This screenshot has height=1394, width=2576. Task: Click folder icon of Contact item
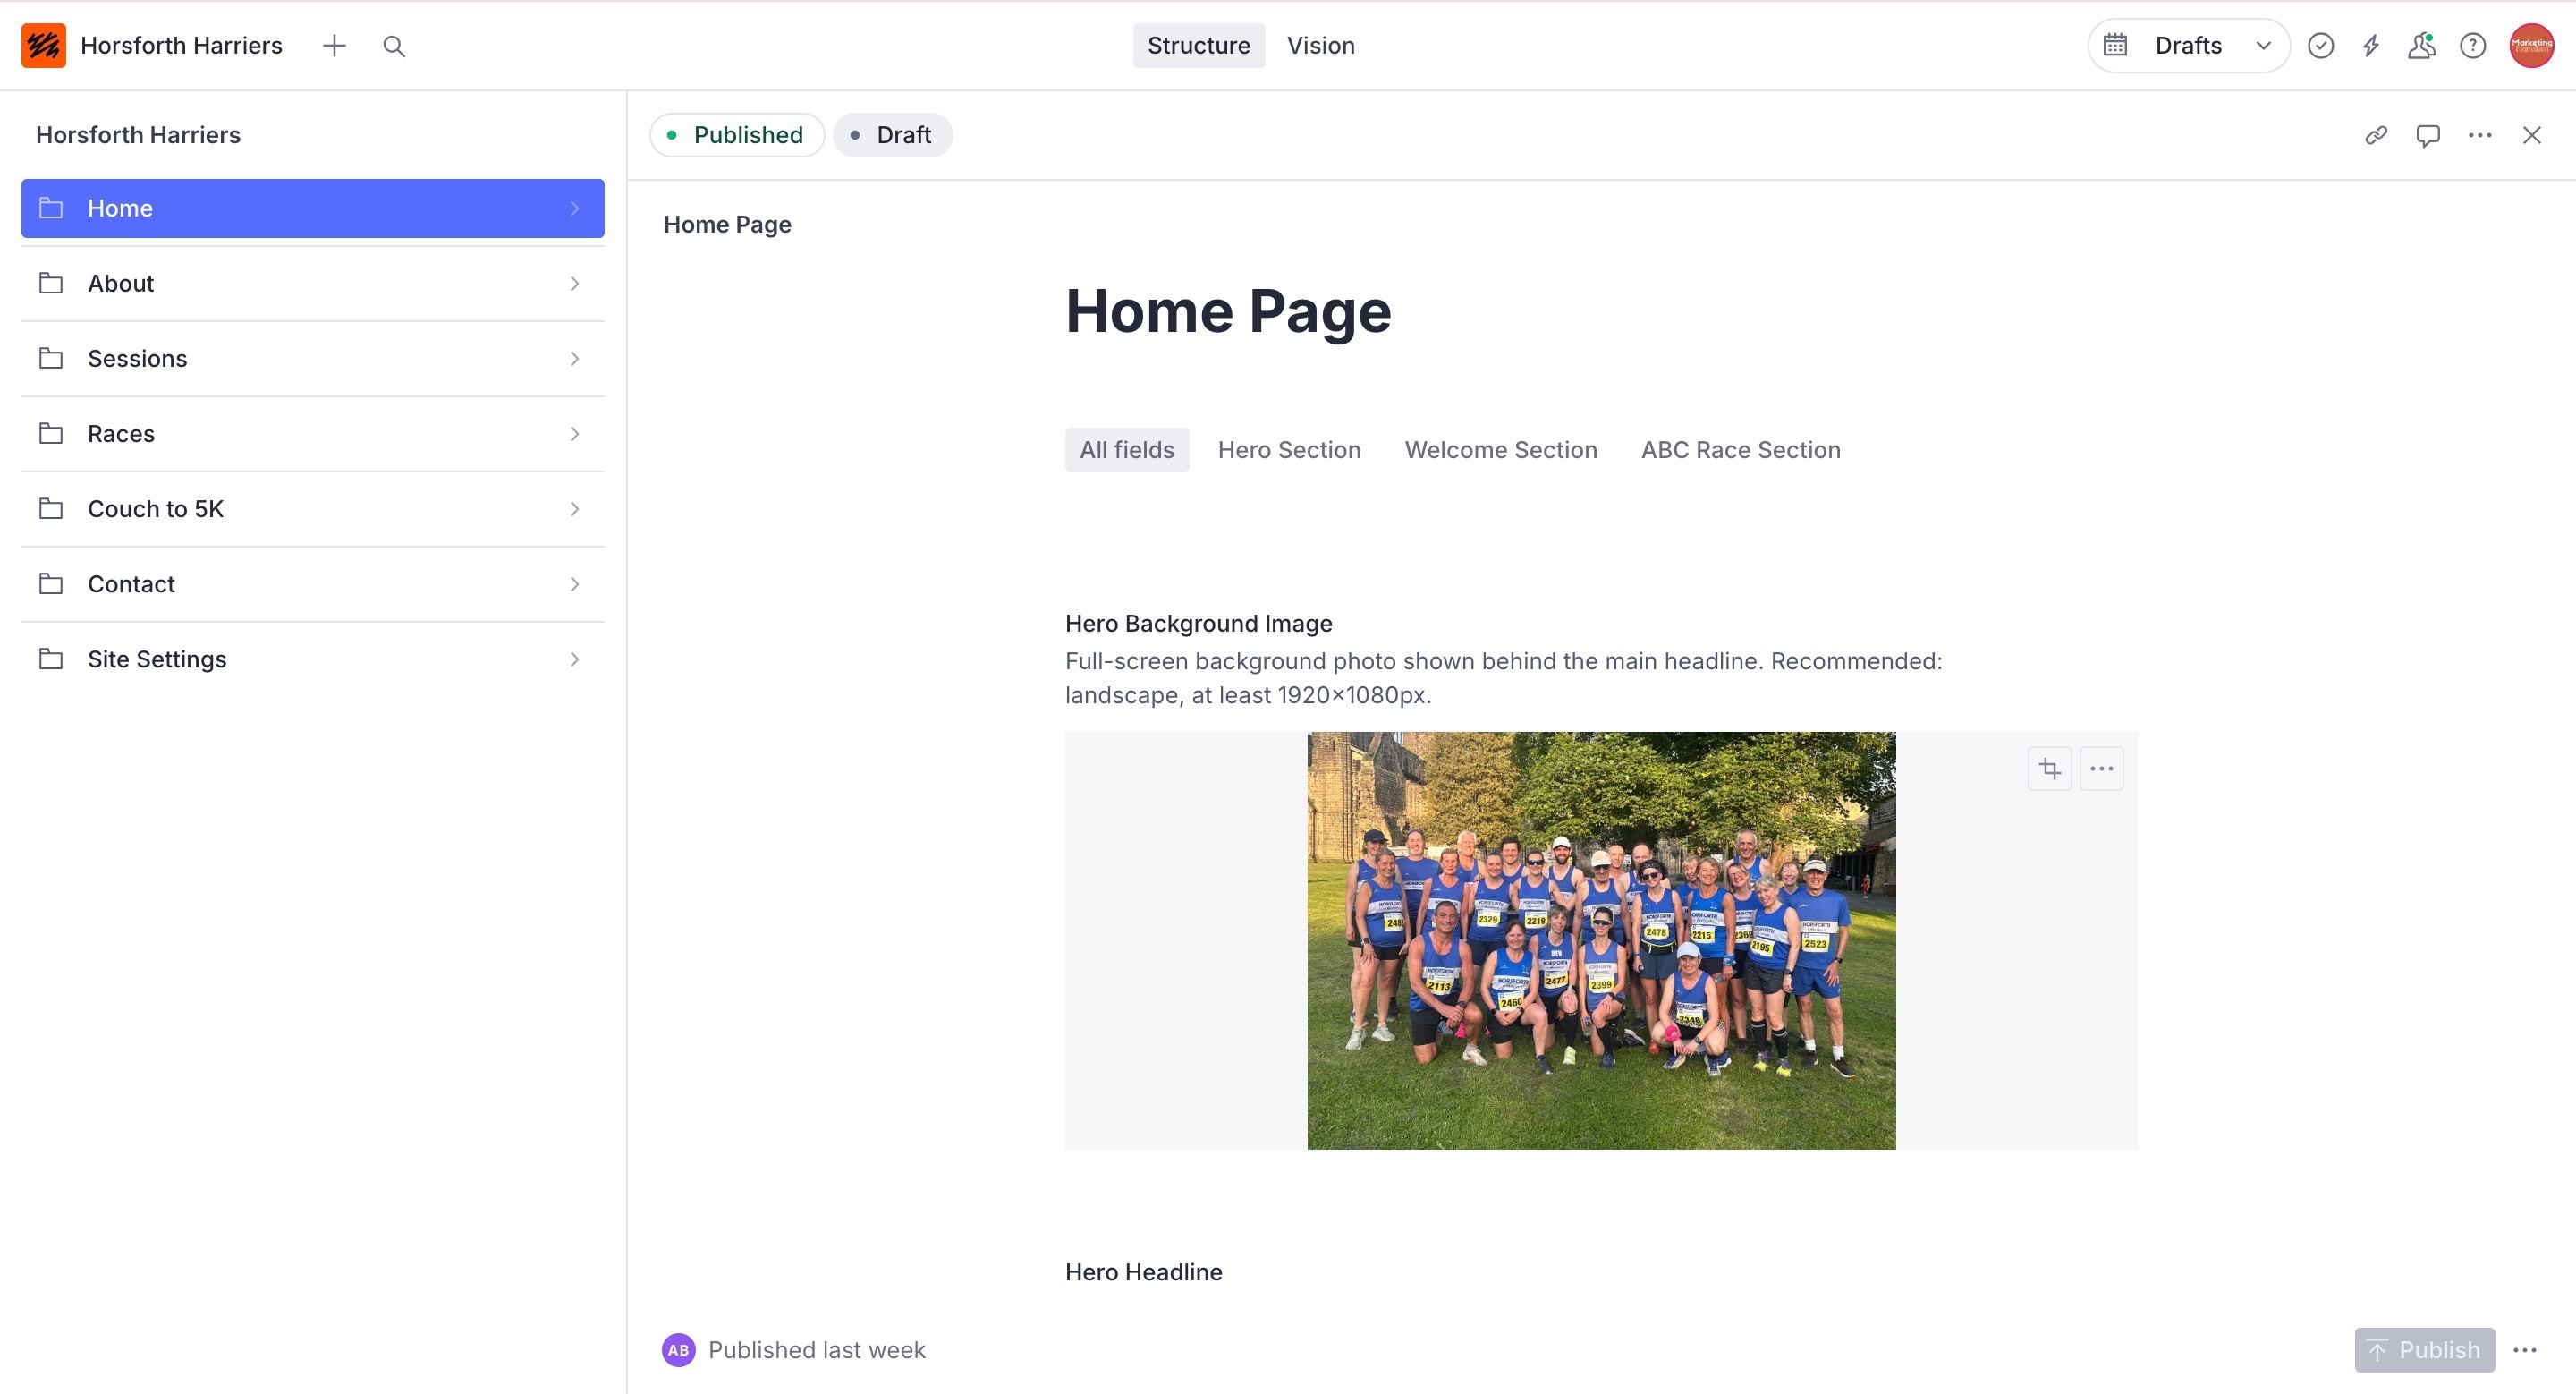[51, 583]
